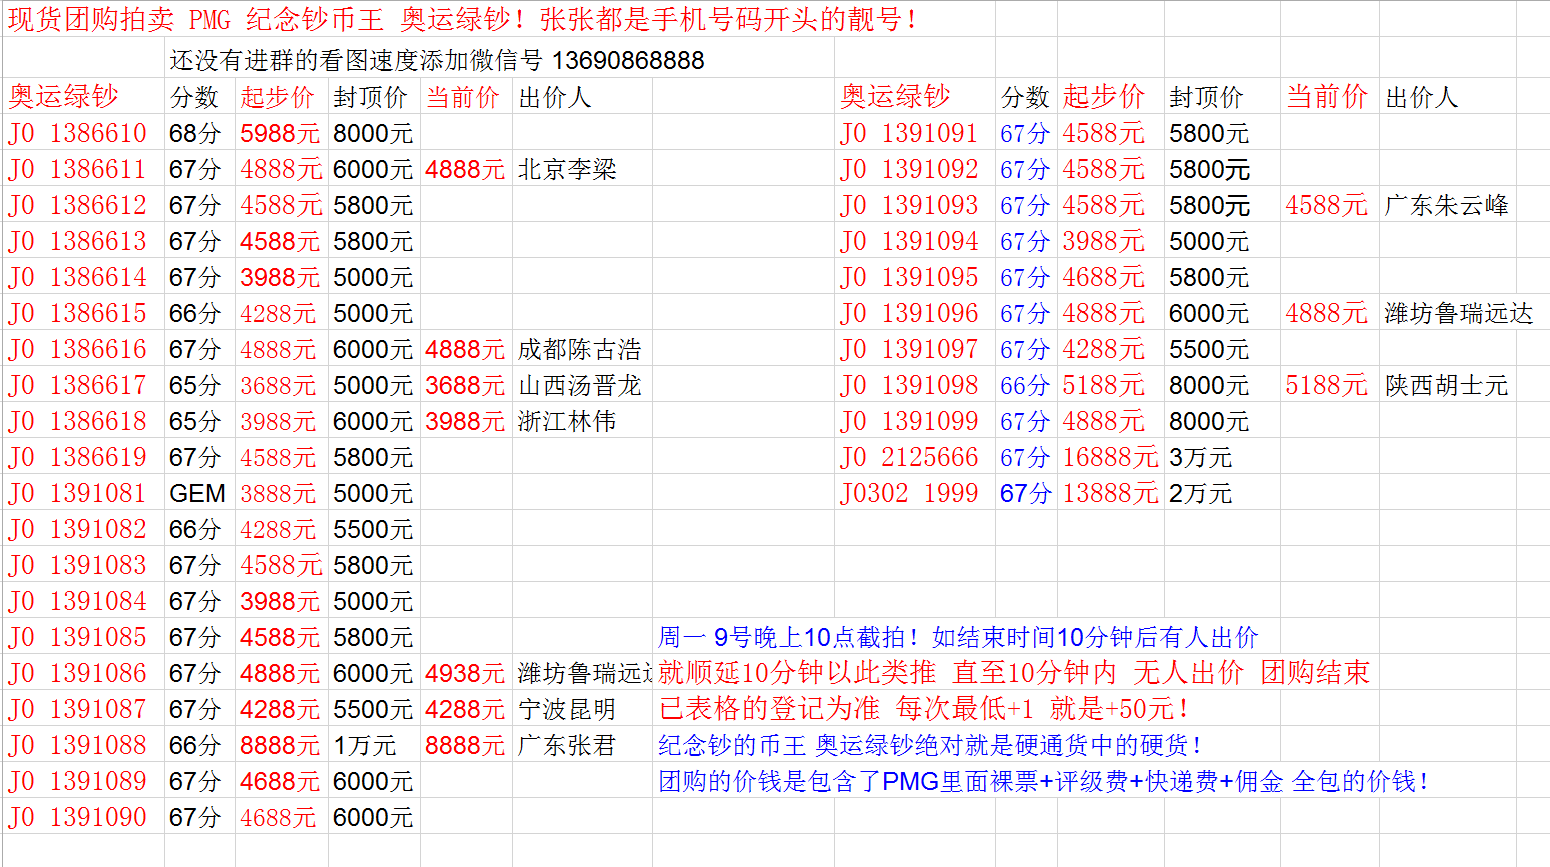Click the 4938元 current price cell
This screenshot has width=1550, height=867.
(465, 673)
